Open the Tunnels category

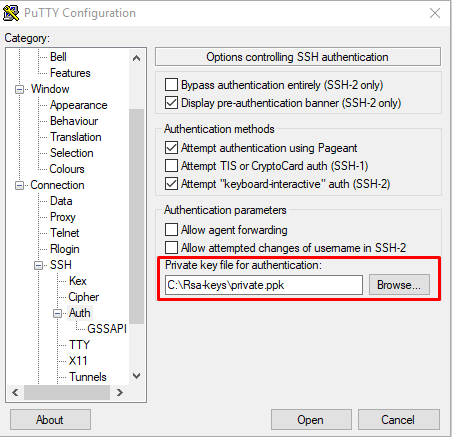(88, 377)
